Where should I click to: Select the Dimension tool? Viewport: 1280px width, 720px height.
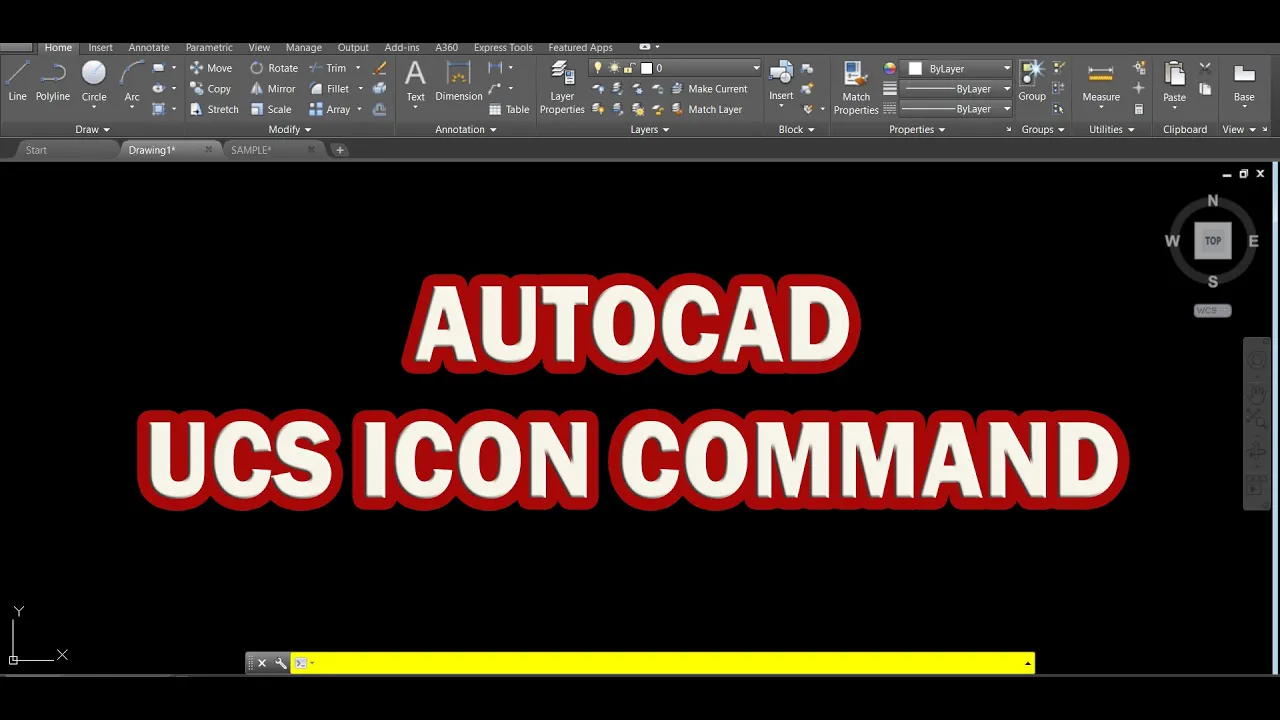459,81
